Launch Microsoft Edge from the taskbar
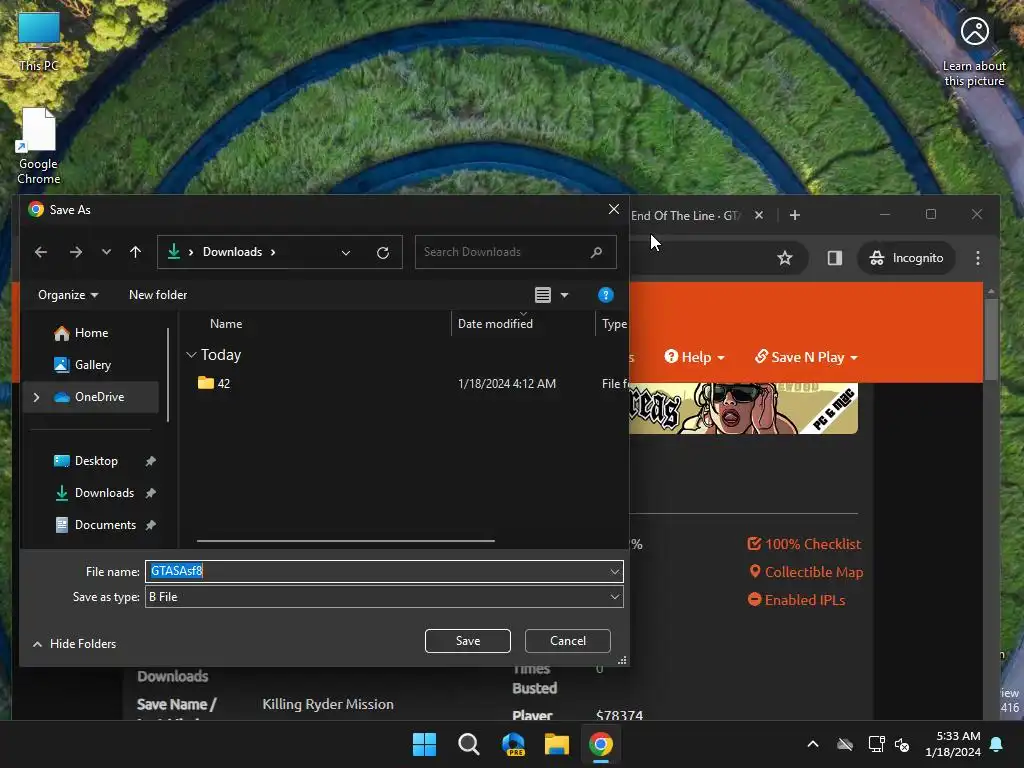 pyautogui.click(x=513, y=744)
